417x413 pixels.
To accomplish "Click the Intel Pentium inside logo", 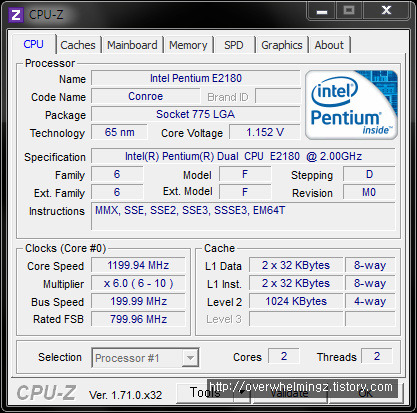I will pos(351,105).
